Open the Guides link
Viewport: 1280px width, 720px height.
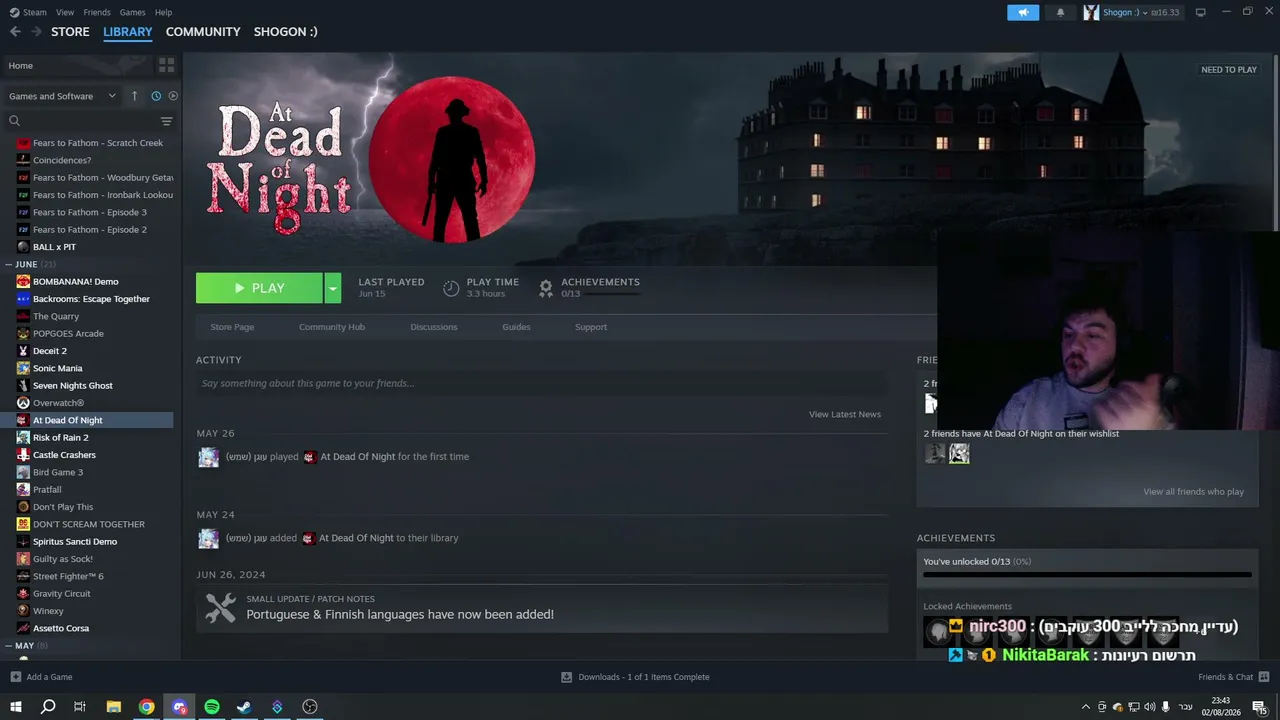[x=516, y=327]
